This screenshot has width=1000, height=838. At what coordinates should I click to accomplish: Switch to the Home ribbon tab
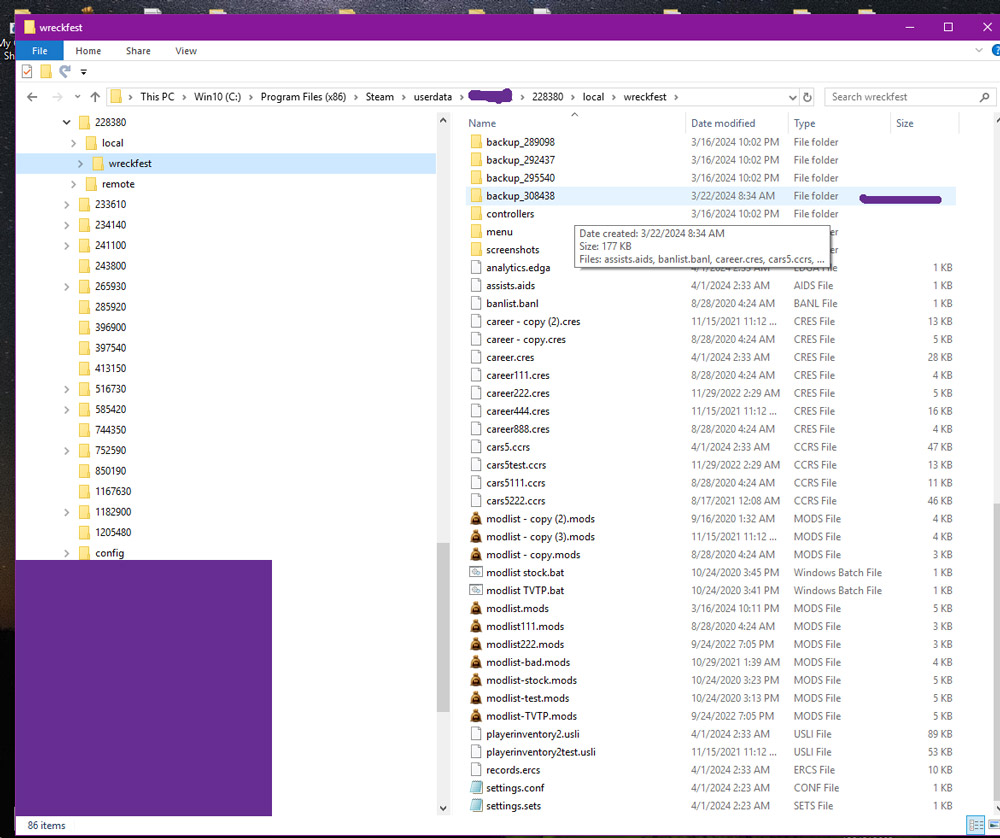pyautogui.click(x=88, y=51)
